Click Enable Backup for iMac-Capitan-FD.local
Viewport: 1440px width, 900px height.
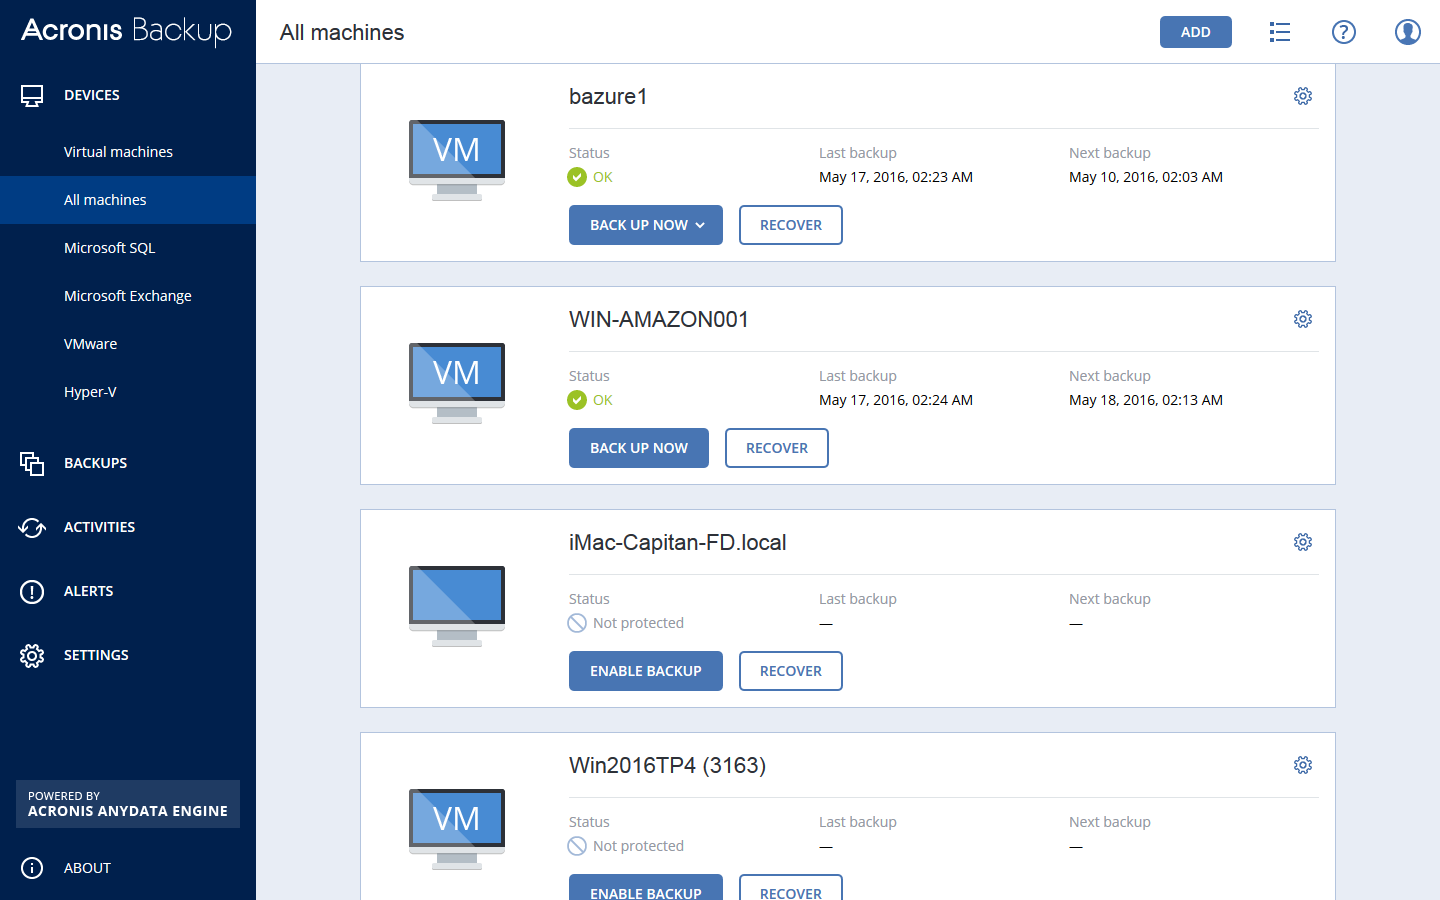(x=645, y=671)
